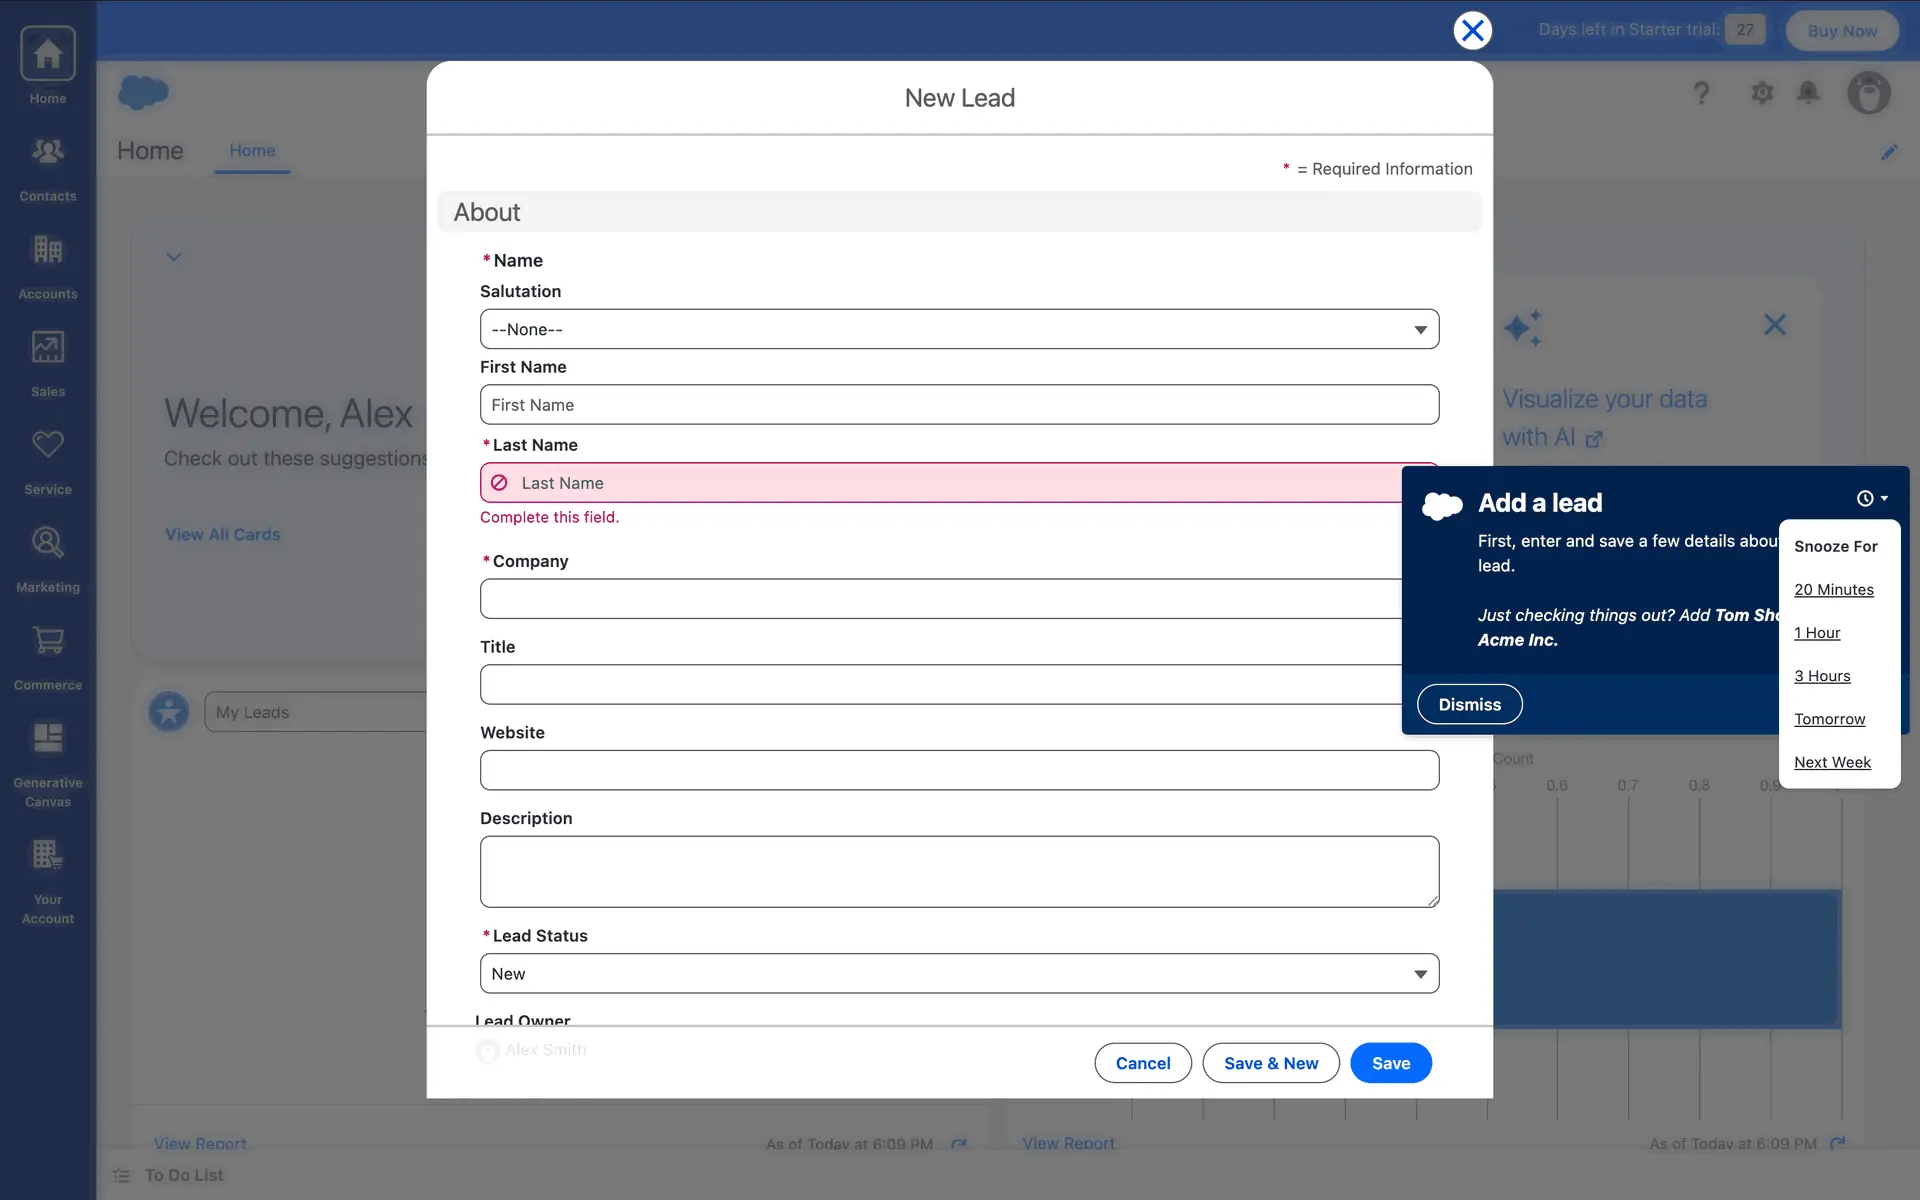This screenshot has width=1920, height=1200.
Task: Click the snooze clock icon dropdown
Action: [1871, 498]
